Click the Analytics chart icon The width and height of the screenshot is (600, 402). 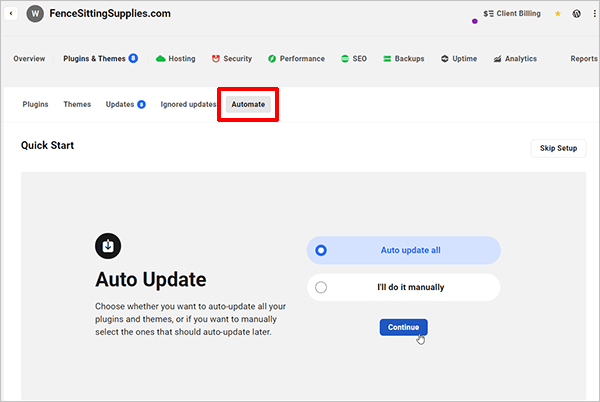(x=497, y=59)
